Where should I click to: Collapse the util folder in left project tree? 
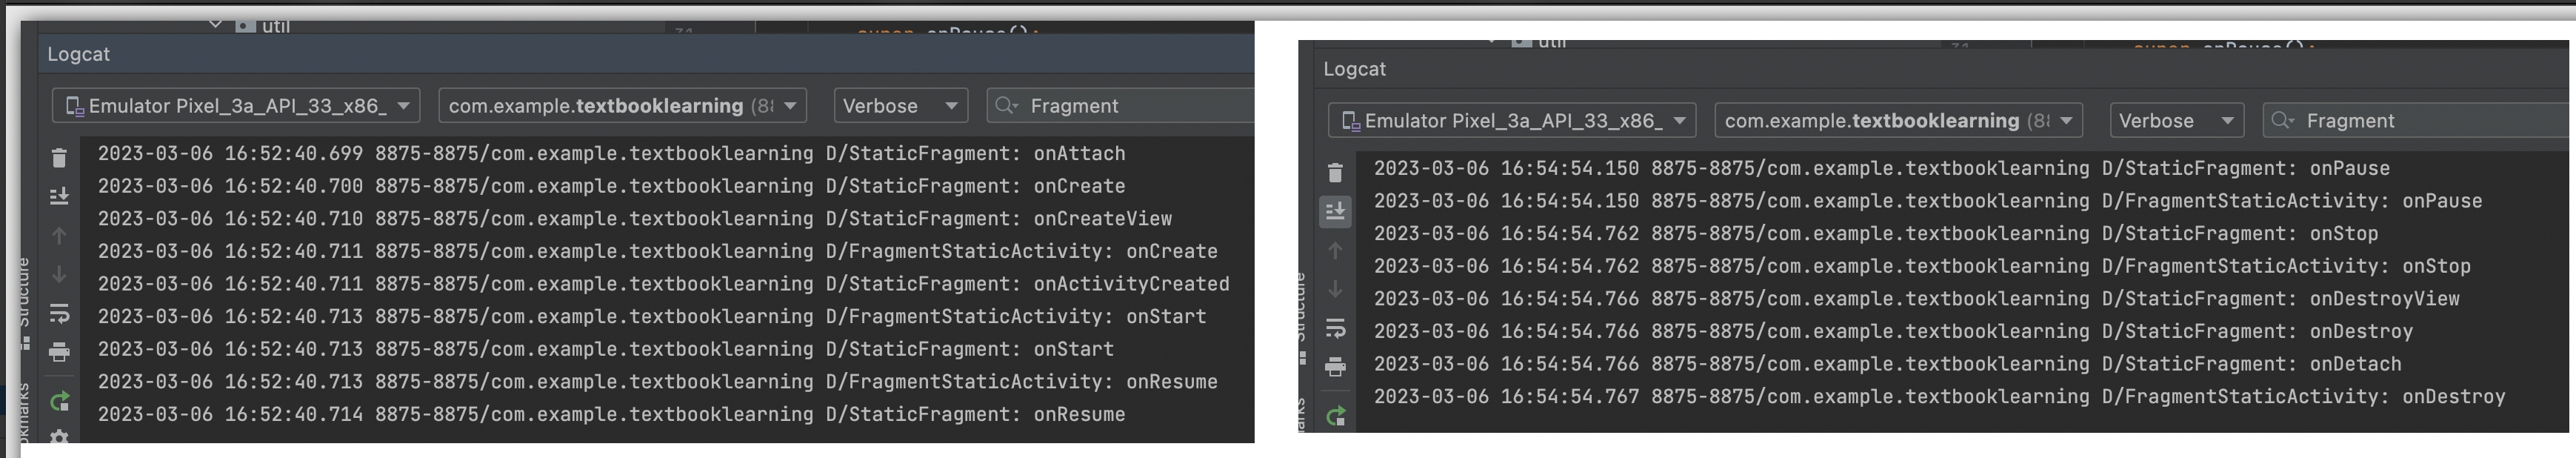point(215,24)
